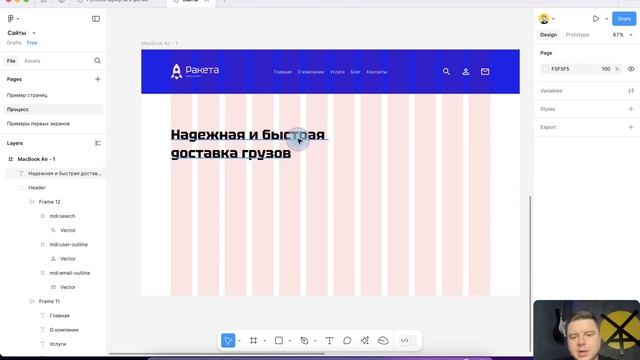Screen dimensions: 640x360
Task: Open Variables settings icon
Action: click(x=631, y=91)
